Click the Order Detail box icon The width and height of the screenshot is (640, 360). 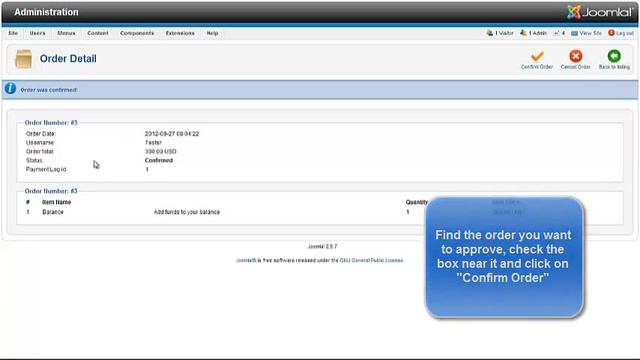(23, 59)
